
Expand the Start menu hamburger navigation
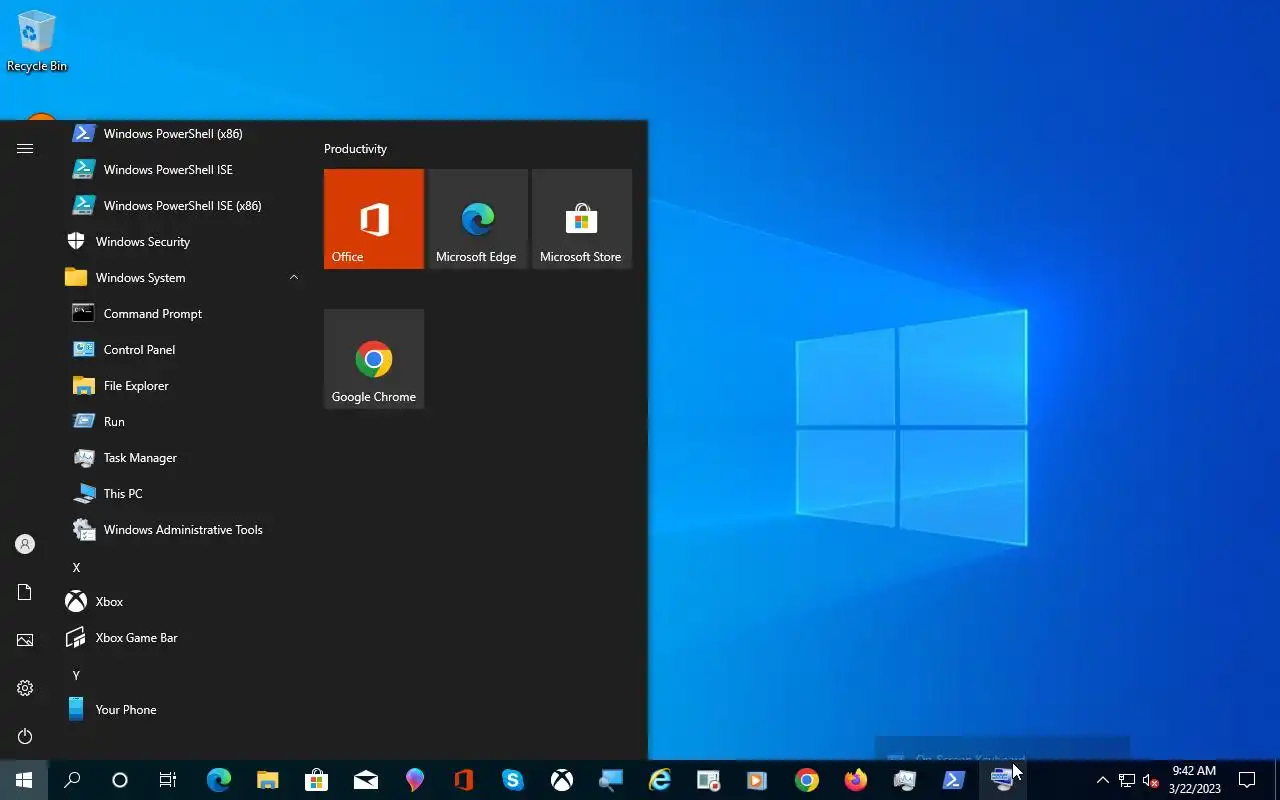pos(25,148)
